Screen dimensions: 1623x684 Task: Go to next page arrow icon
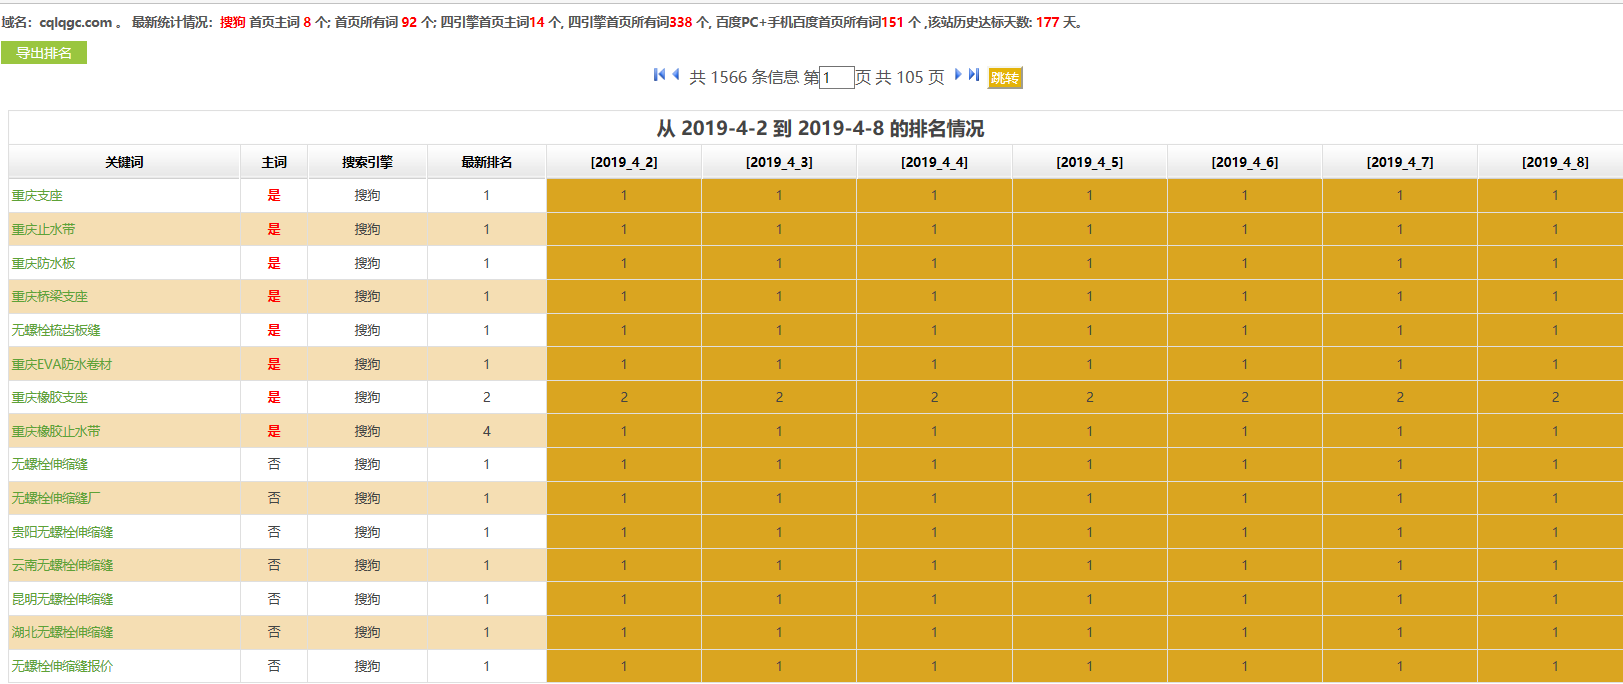[958, 75]
